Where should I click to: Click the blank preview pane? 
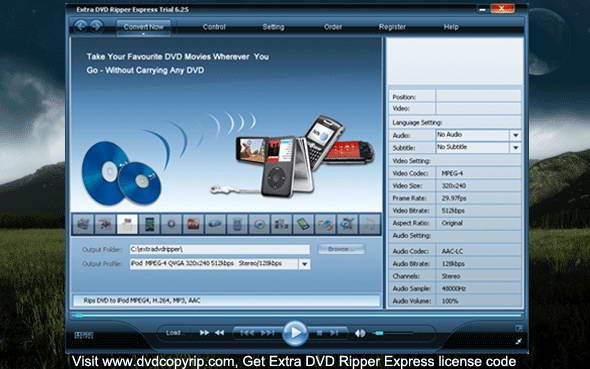455,61
